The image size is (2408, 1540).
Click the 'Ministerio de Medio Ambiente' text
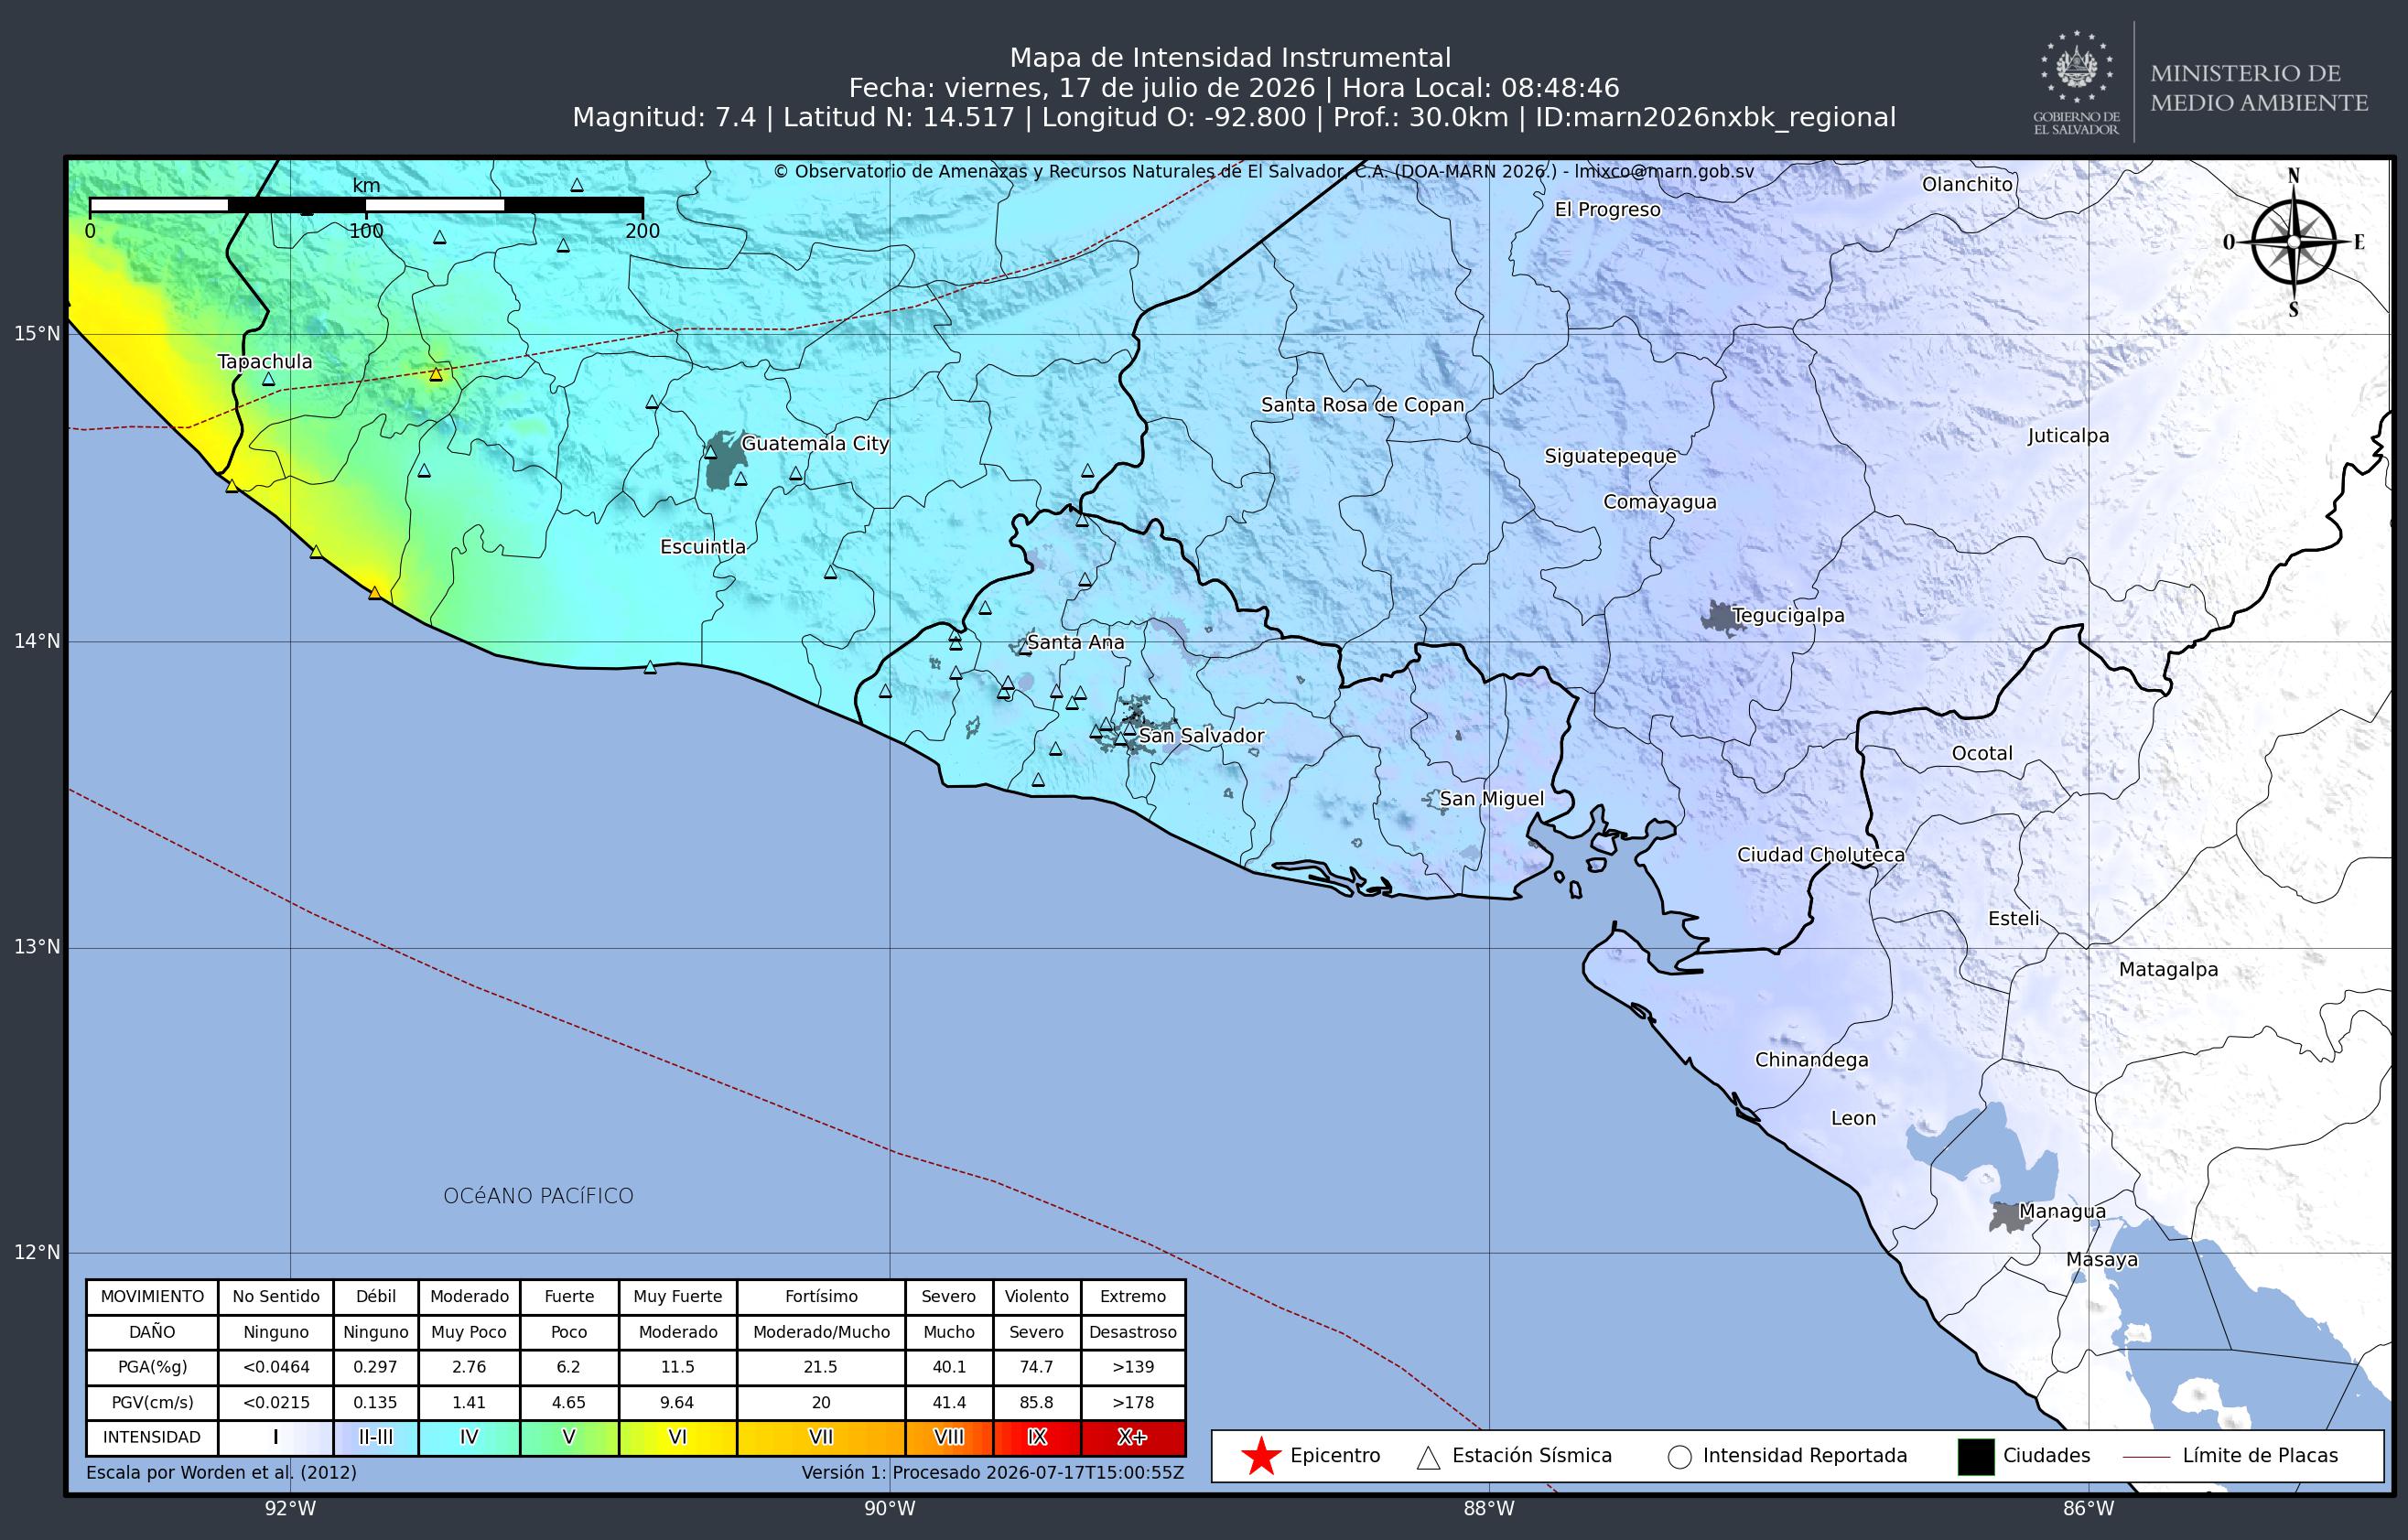point(2259,88)
